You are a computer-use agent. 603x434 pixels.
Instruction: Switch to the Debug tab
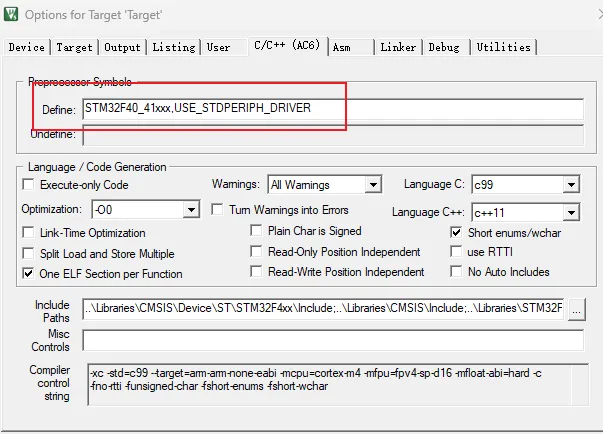444,47
